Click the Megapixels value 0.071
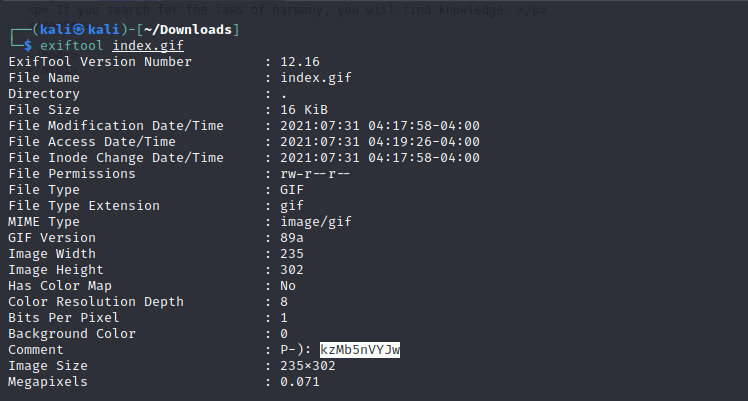Image resolution: width=748 pixels, height=401 pixels. click(300, 382)
